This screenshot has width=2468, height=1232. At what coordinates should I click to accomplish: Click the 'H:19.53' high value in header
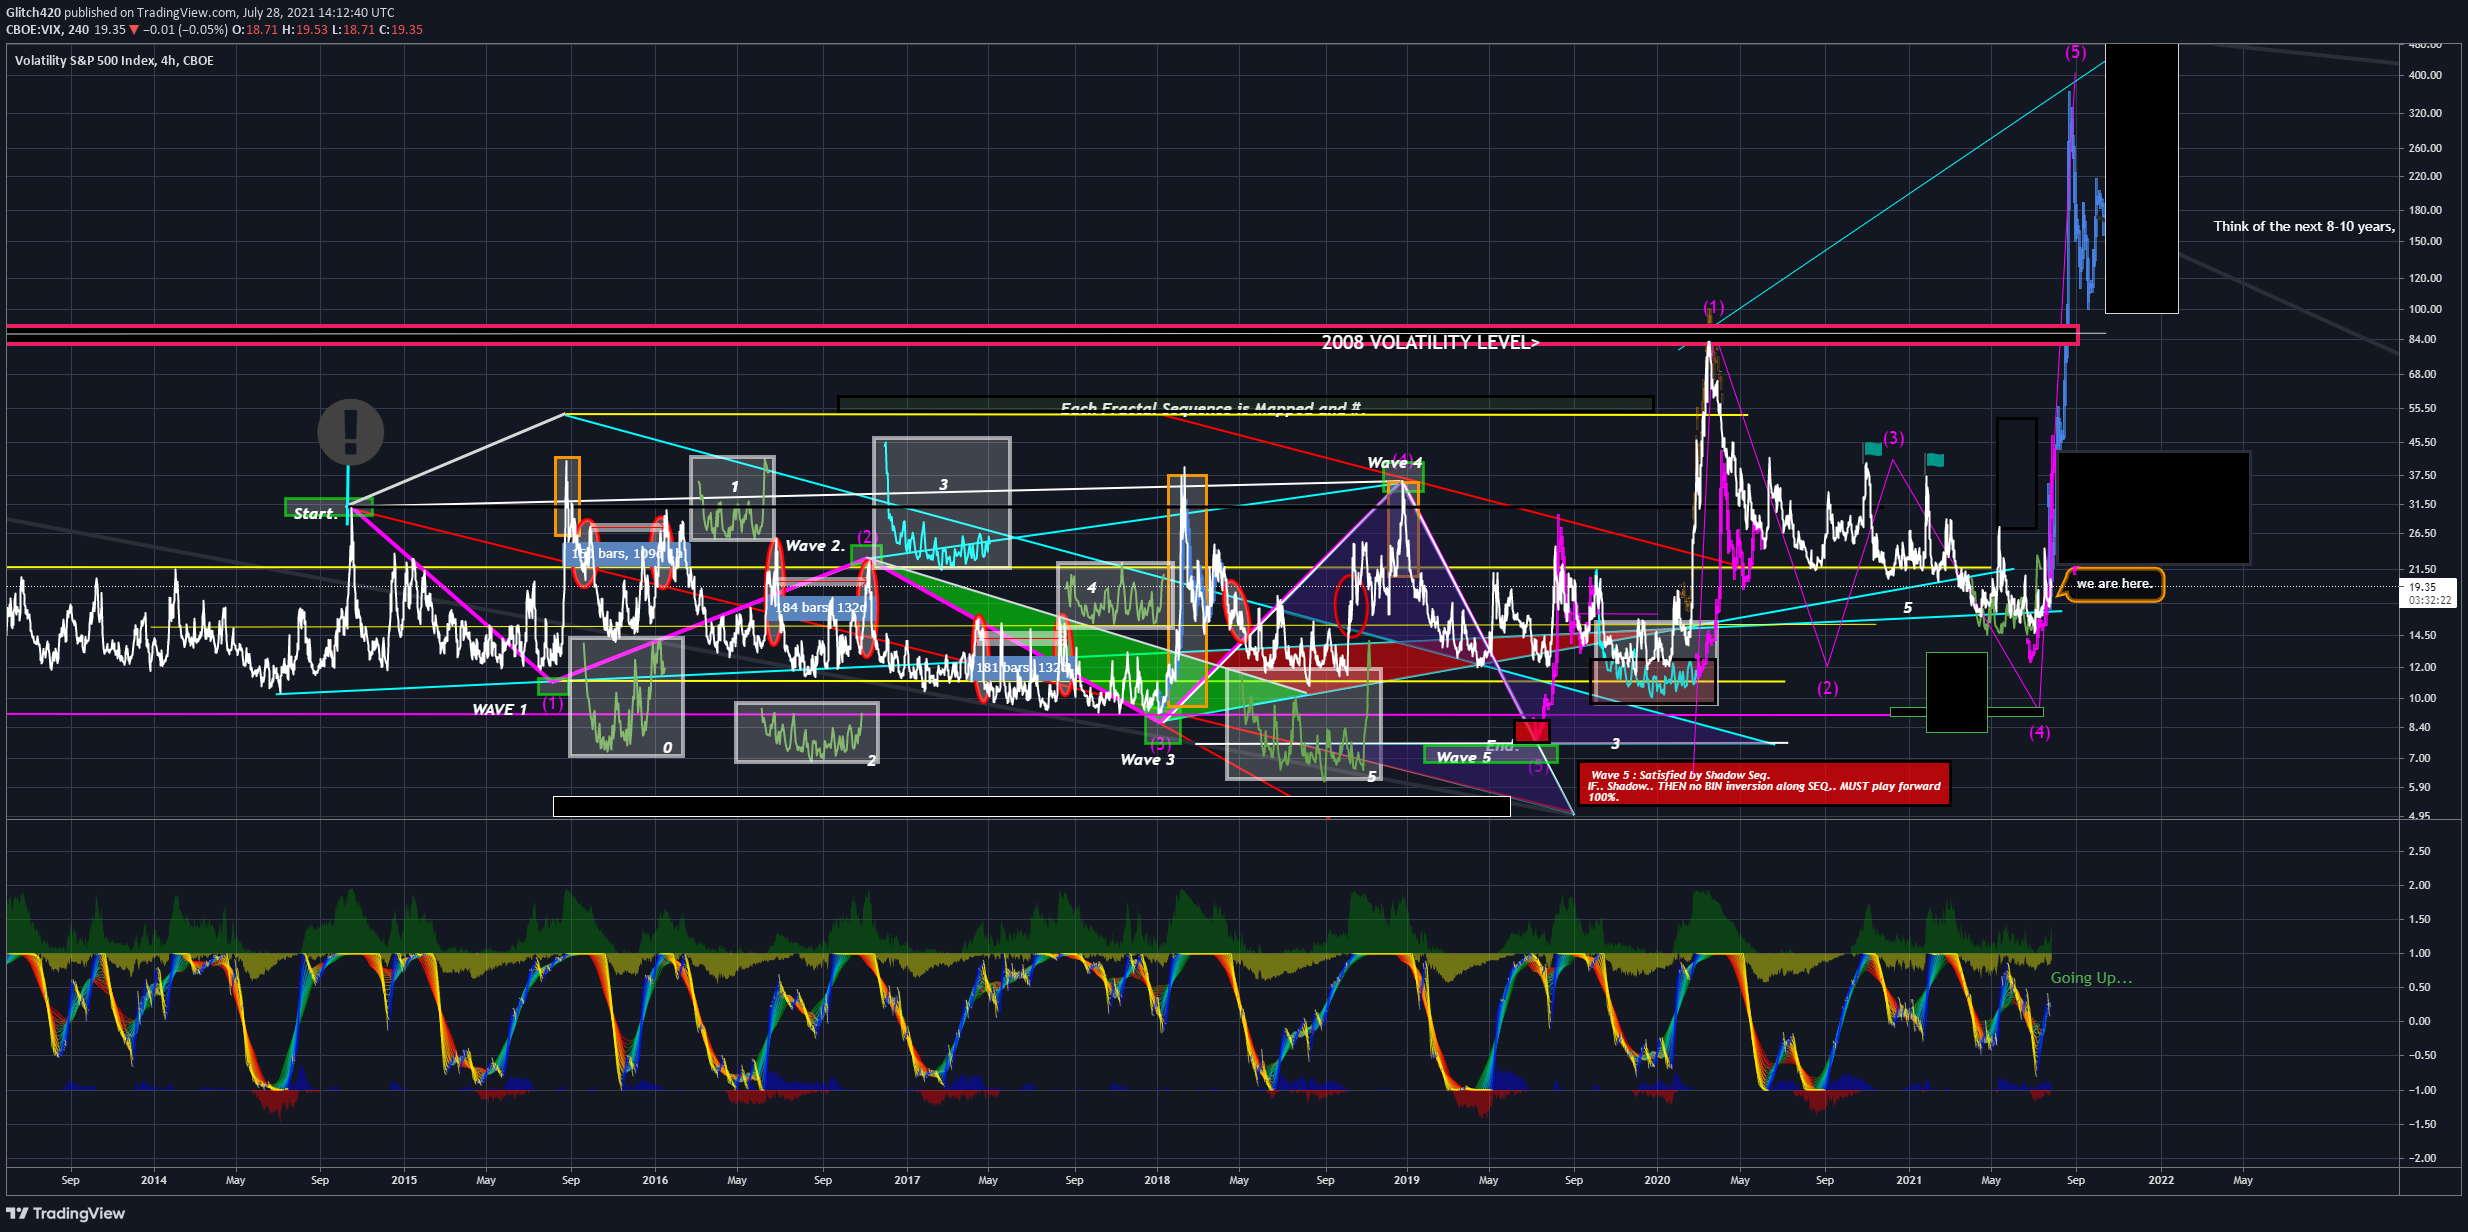[x=305, y=29]
